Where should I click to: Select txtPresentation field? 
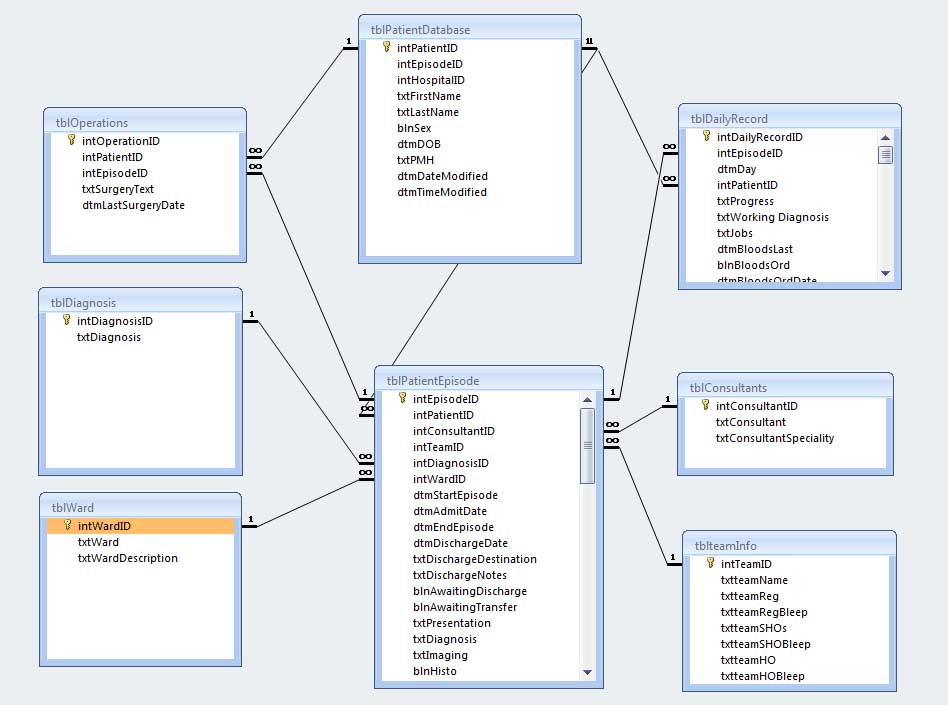click(452, 623)
